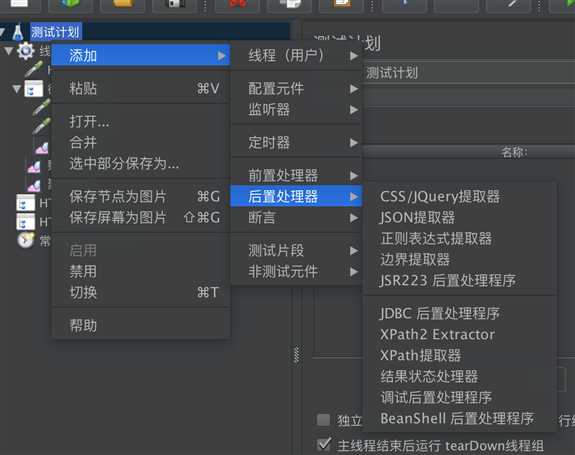This screenshot has height=455, width=575.
Task: Click the 测试计划 name input field
Action: click(x=469, y=73)
